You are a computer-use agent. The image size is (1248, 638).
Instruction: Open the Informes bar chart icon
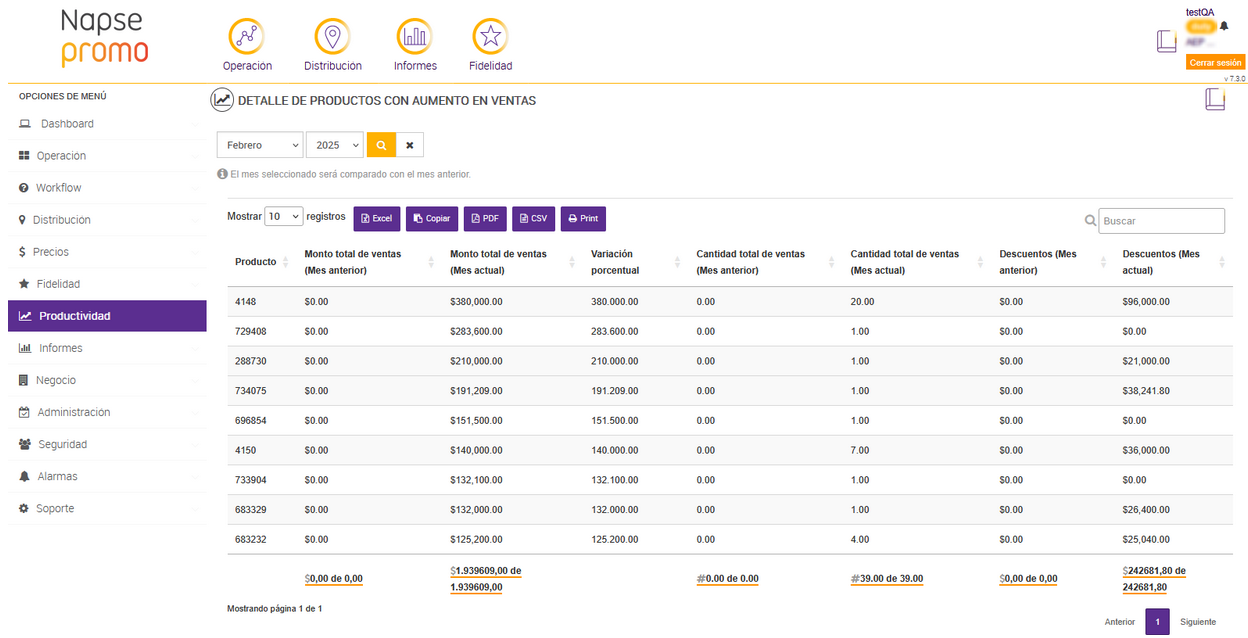[x=414, y=37]
